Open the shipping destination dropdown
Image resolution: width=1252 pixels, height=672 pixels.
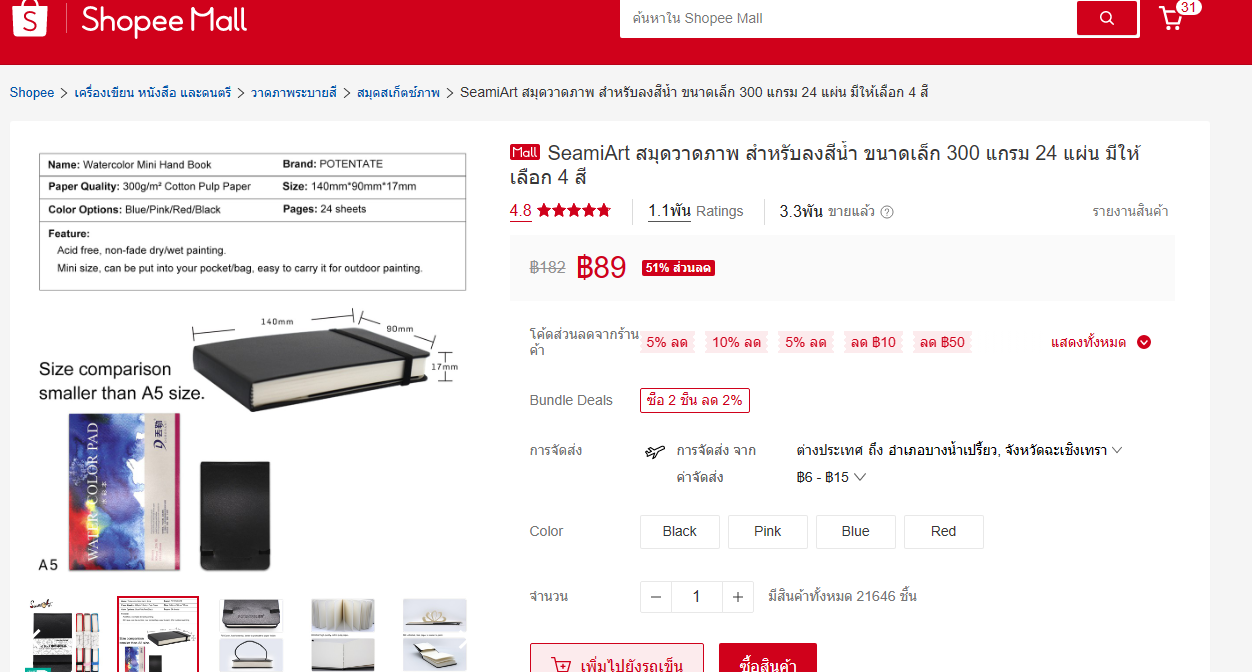(x=959, y=450)
